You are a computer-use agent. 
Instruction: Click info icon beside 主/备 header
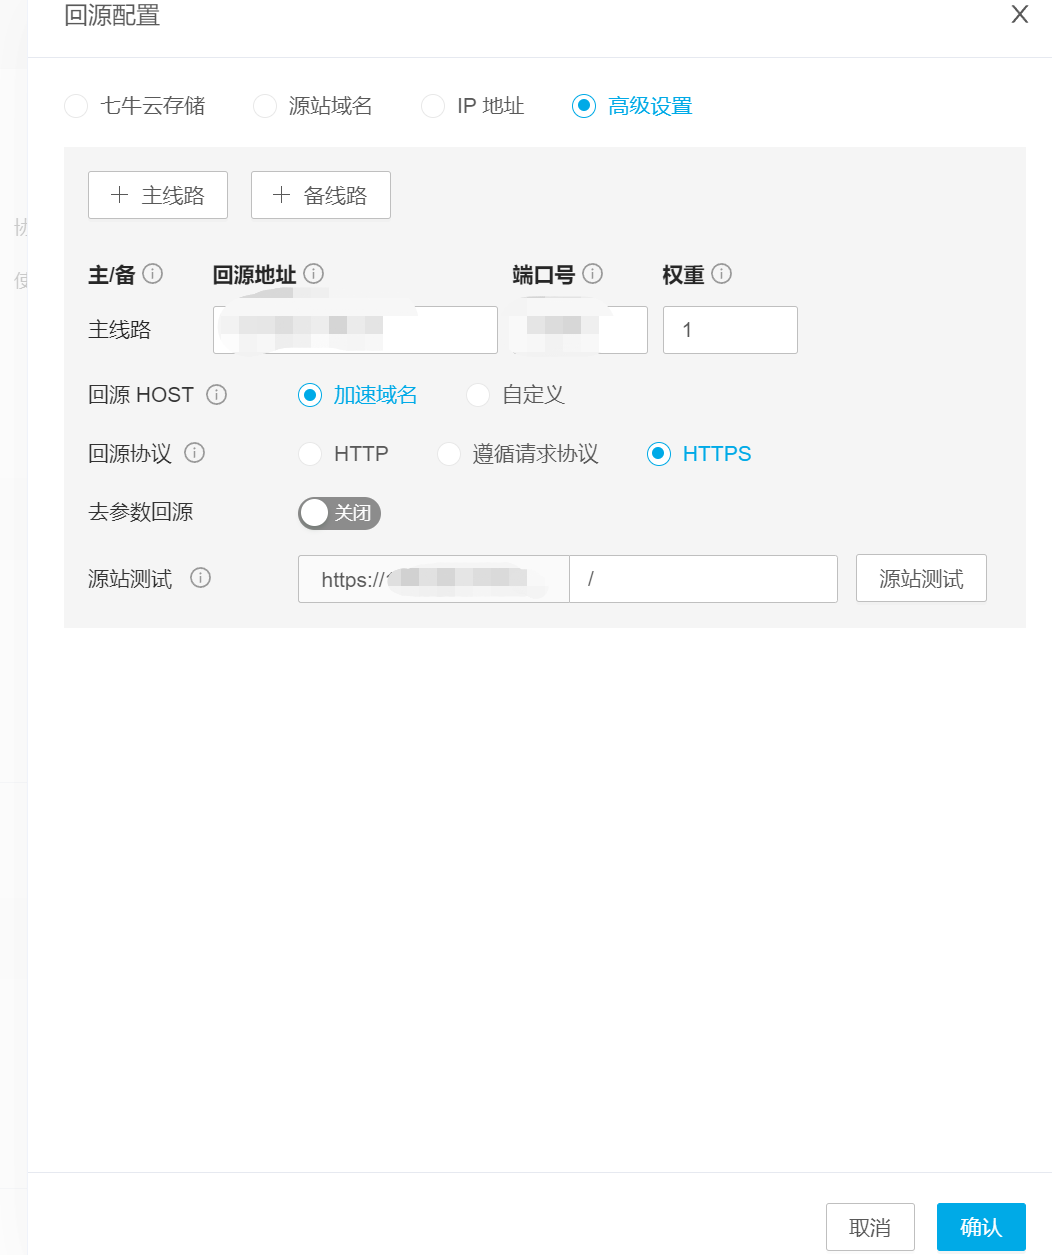(153, 273)
